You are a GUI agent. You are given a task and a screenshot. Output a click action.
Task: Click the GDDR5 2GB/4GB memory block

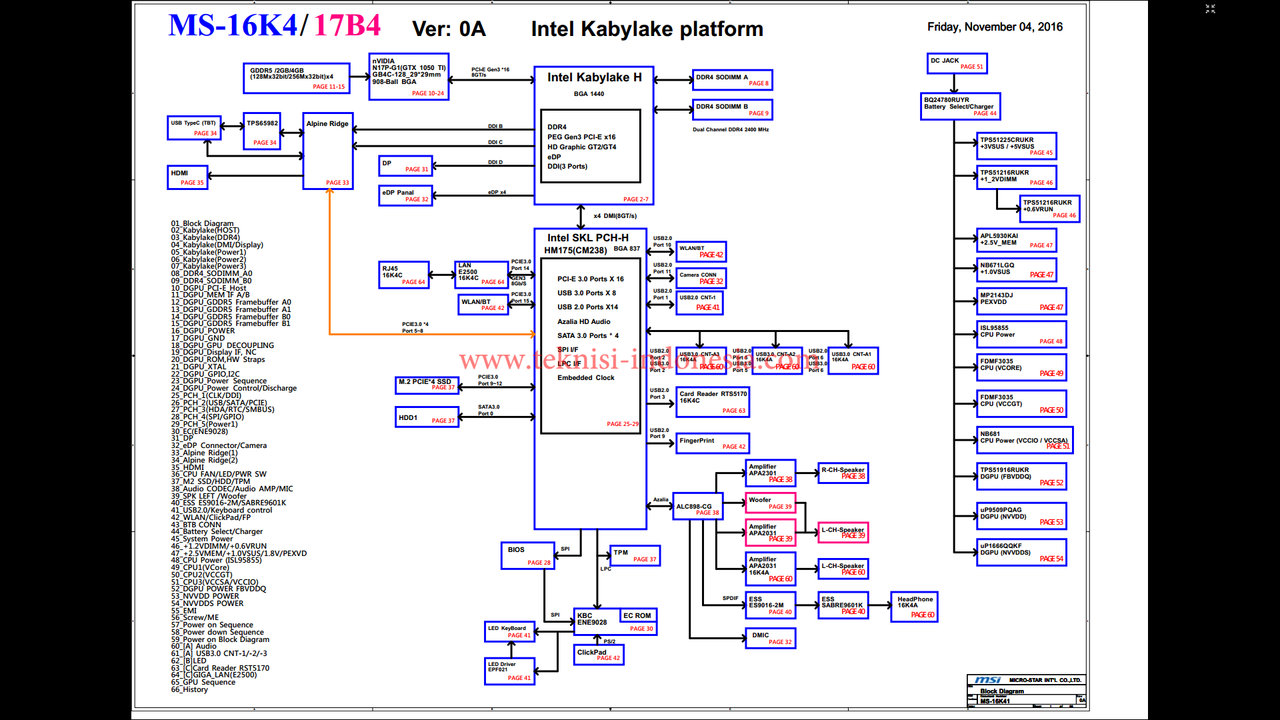(295, 77)
